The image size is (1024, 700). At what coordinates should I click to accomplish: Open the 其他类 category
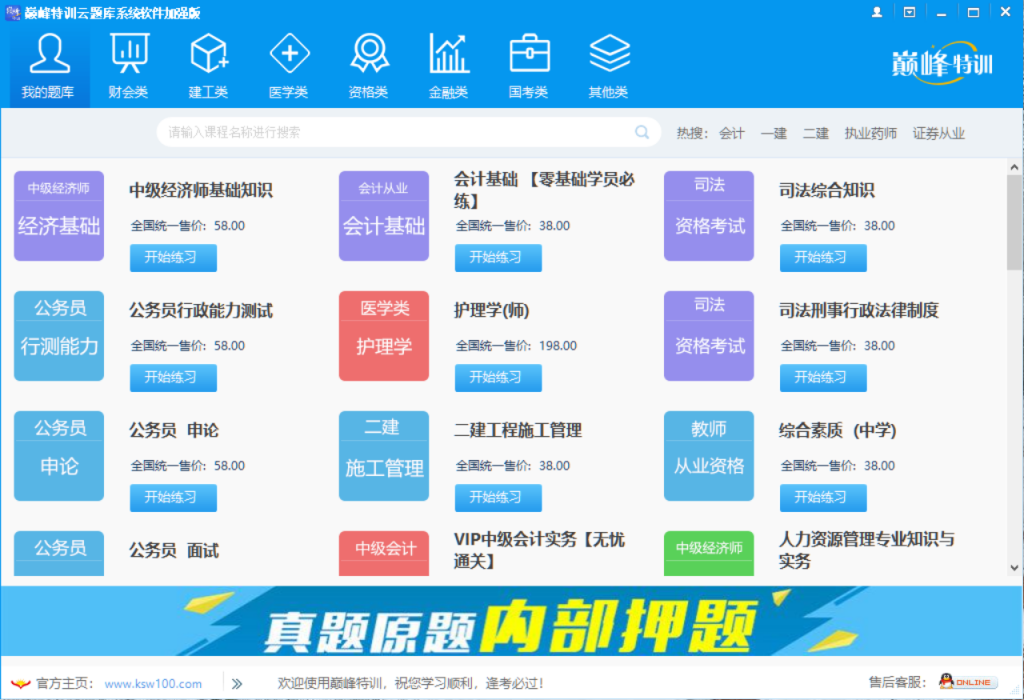click(609, 67)
